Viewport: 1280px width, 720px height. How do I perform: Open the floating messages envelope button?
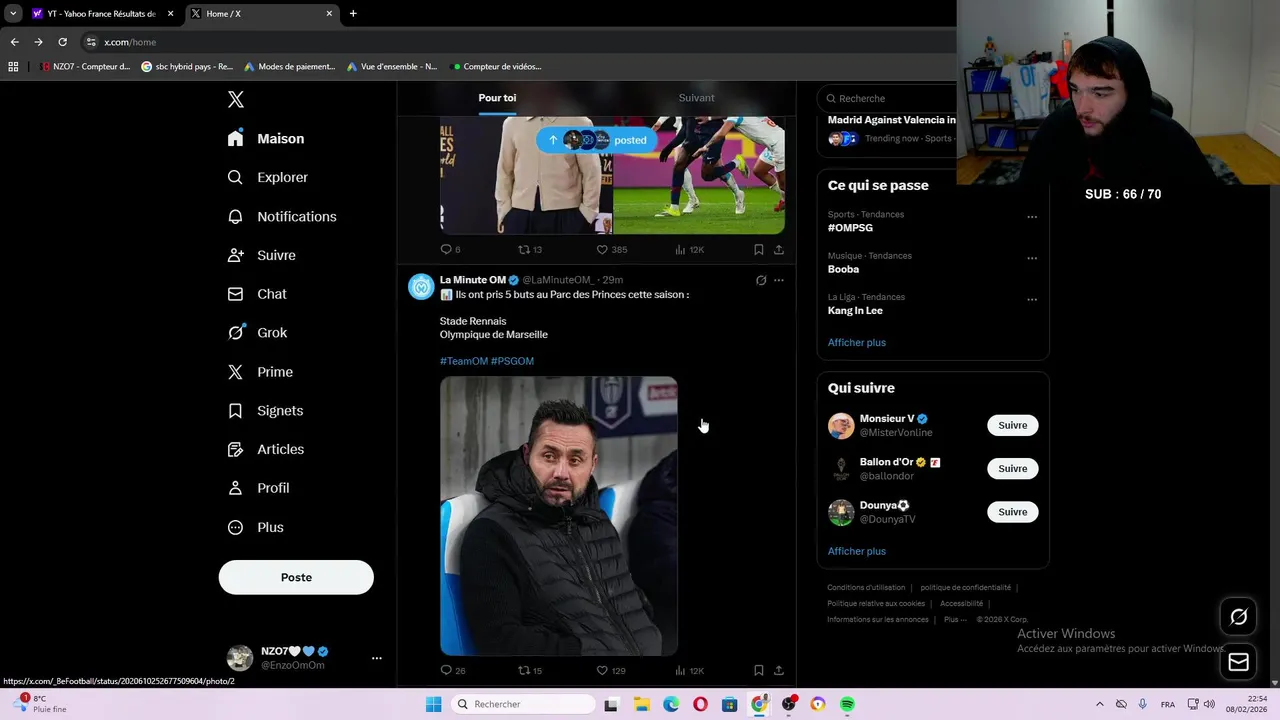1238,662
